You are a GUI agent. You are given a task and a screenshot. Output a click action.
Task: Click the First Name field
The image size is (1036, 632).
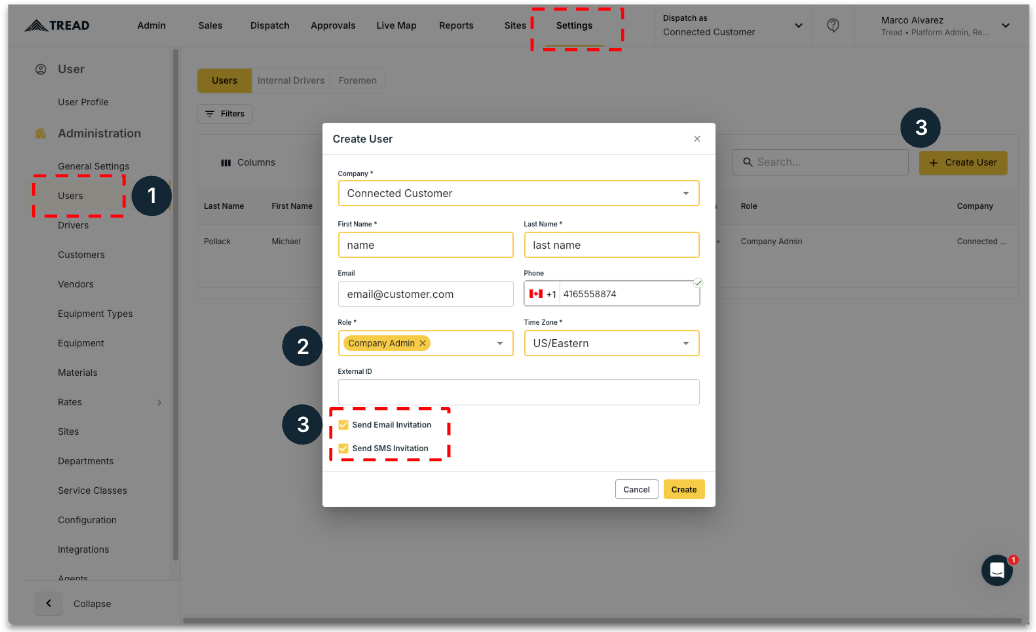pyautogui.click(x=426, y=245)
